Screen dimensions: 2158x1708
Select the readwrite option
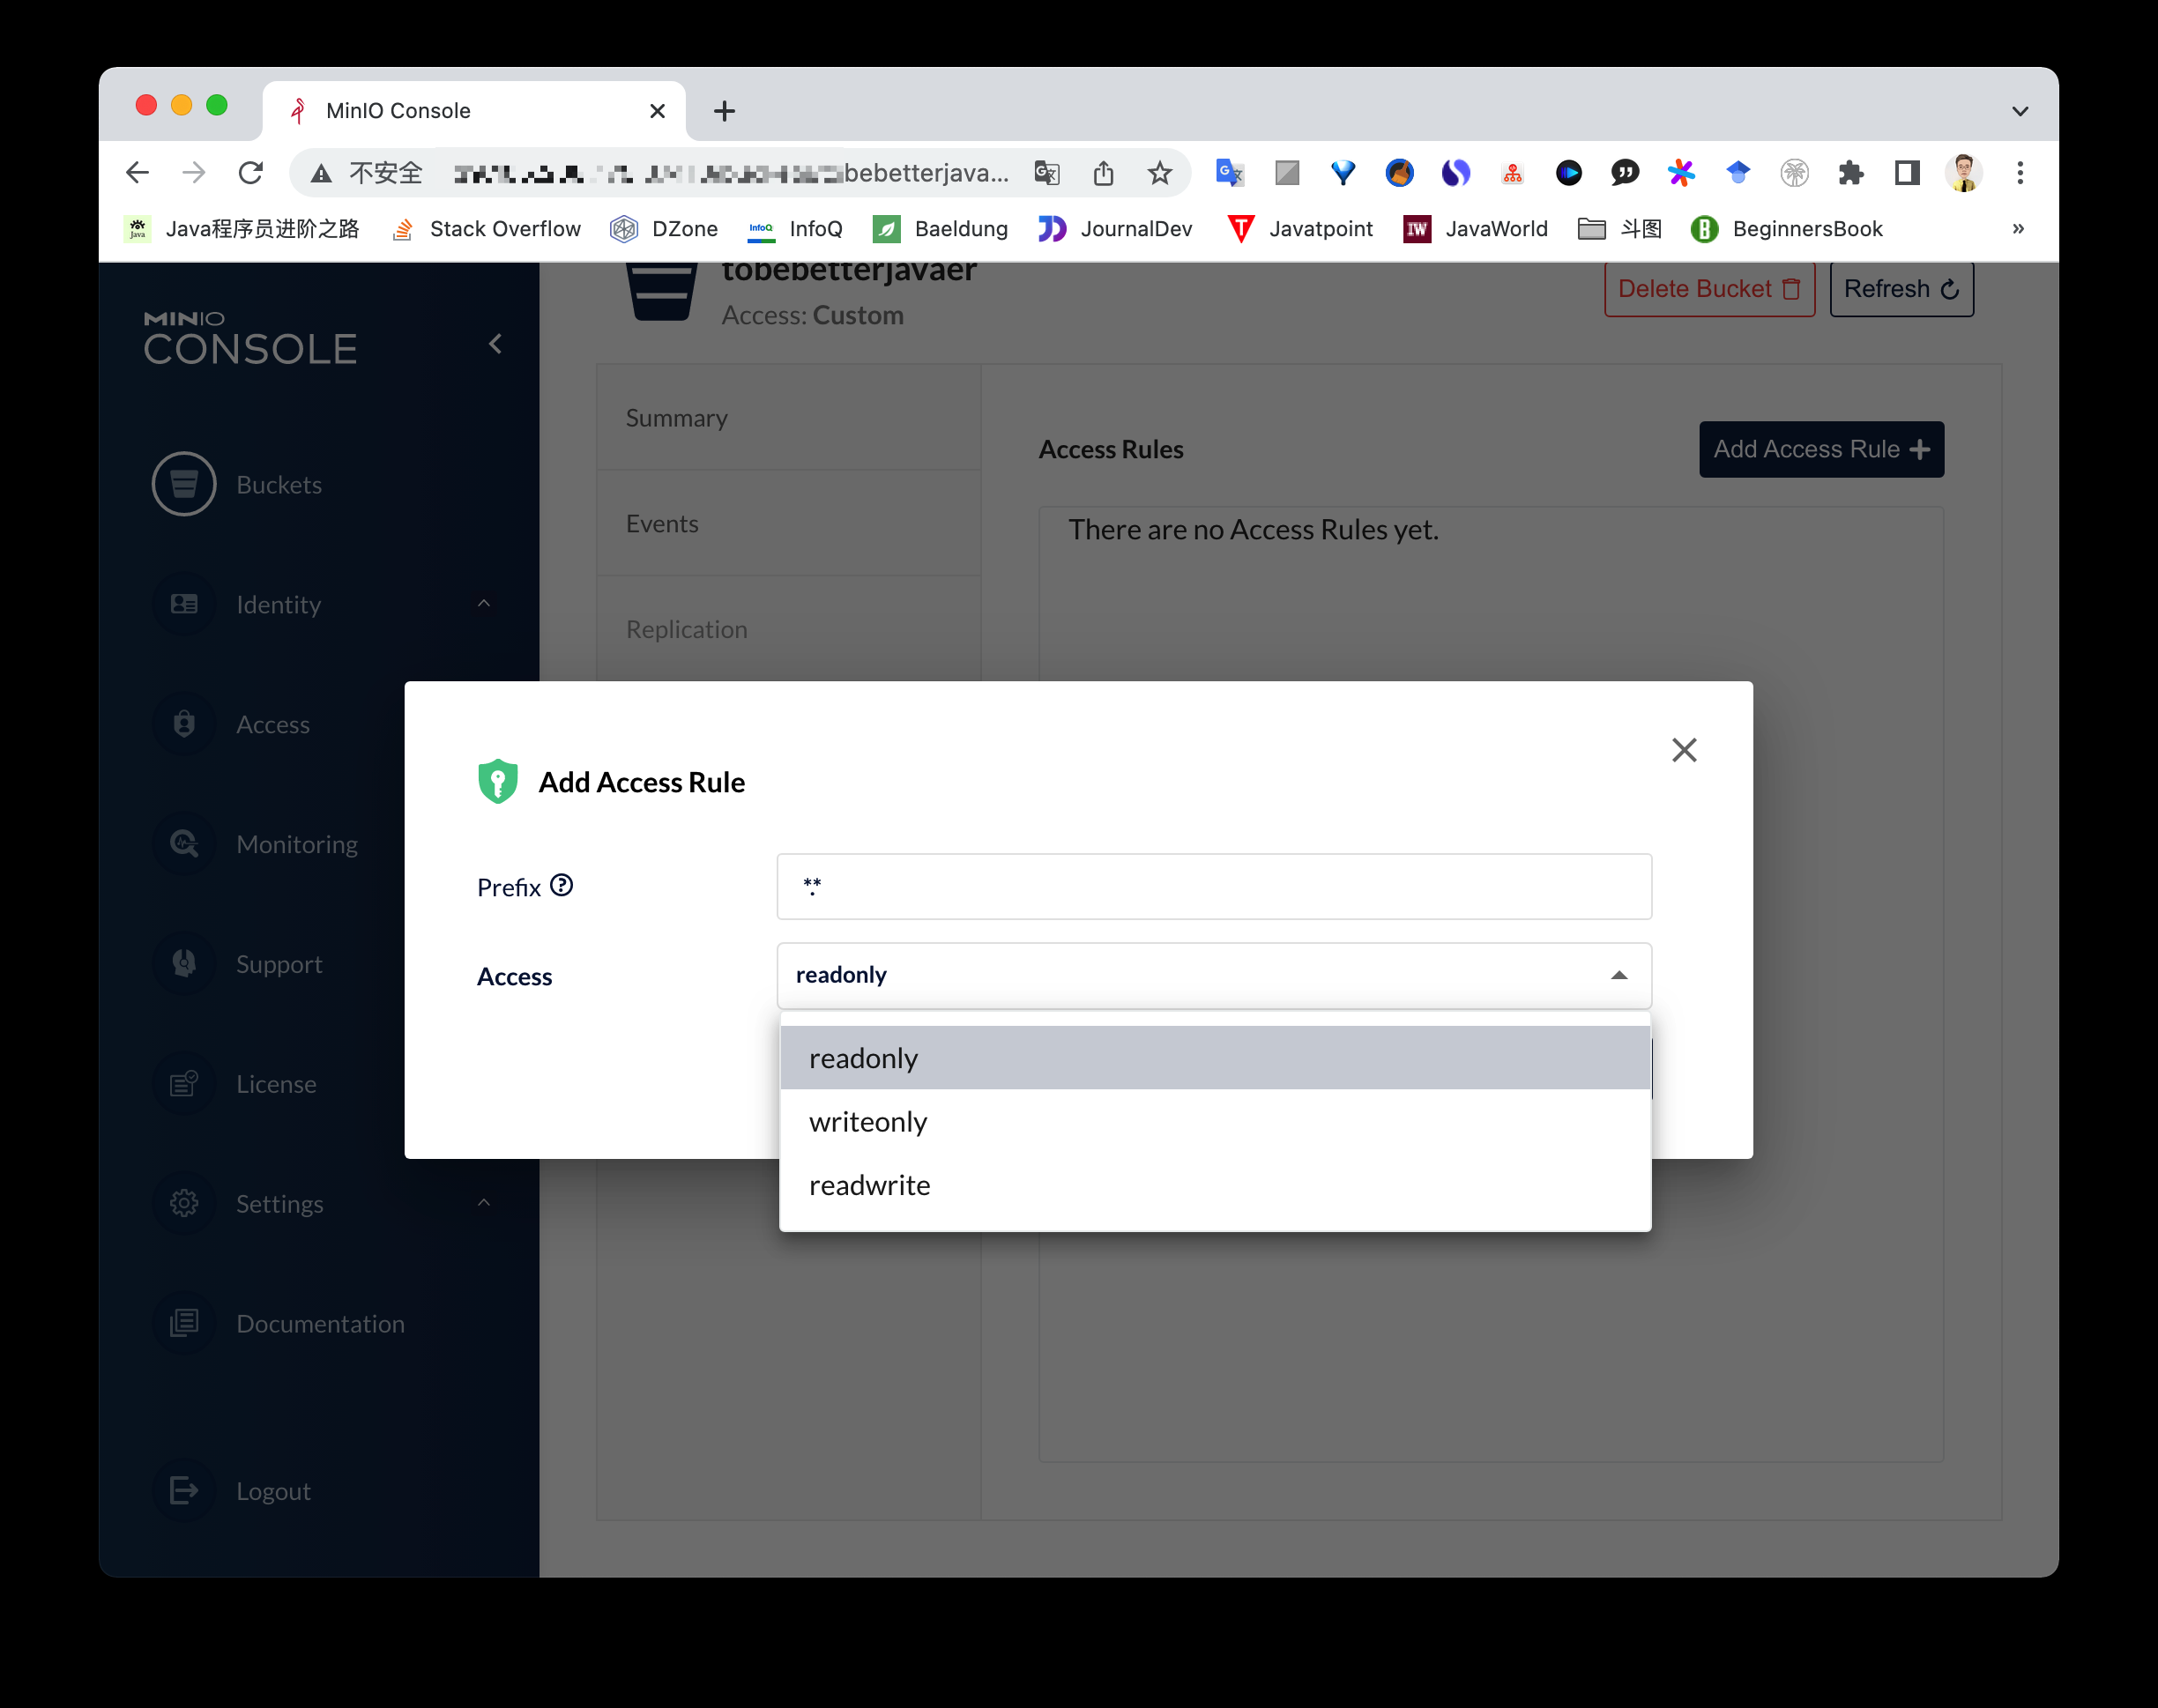(870, 1186)
